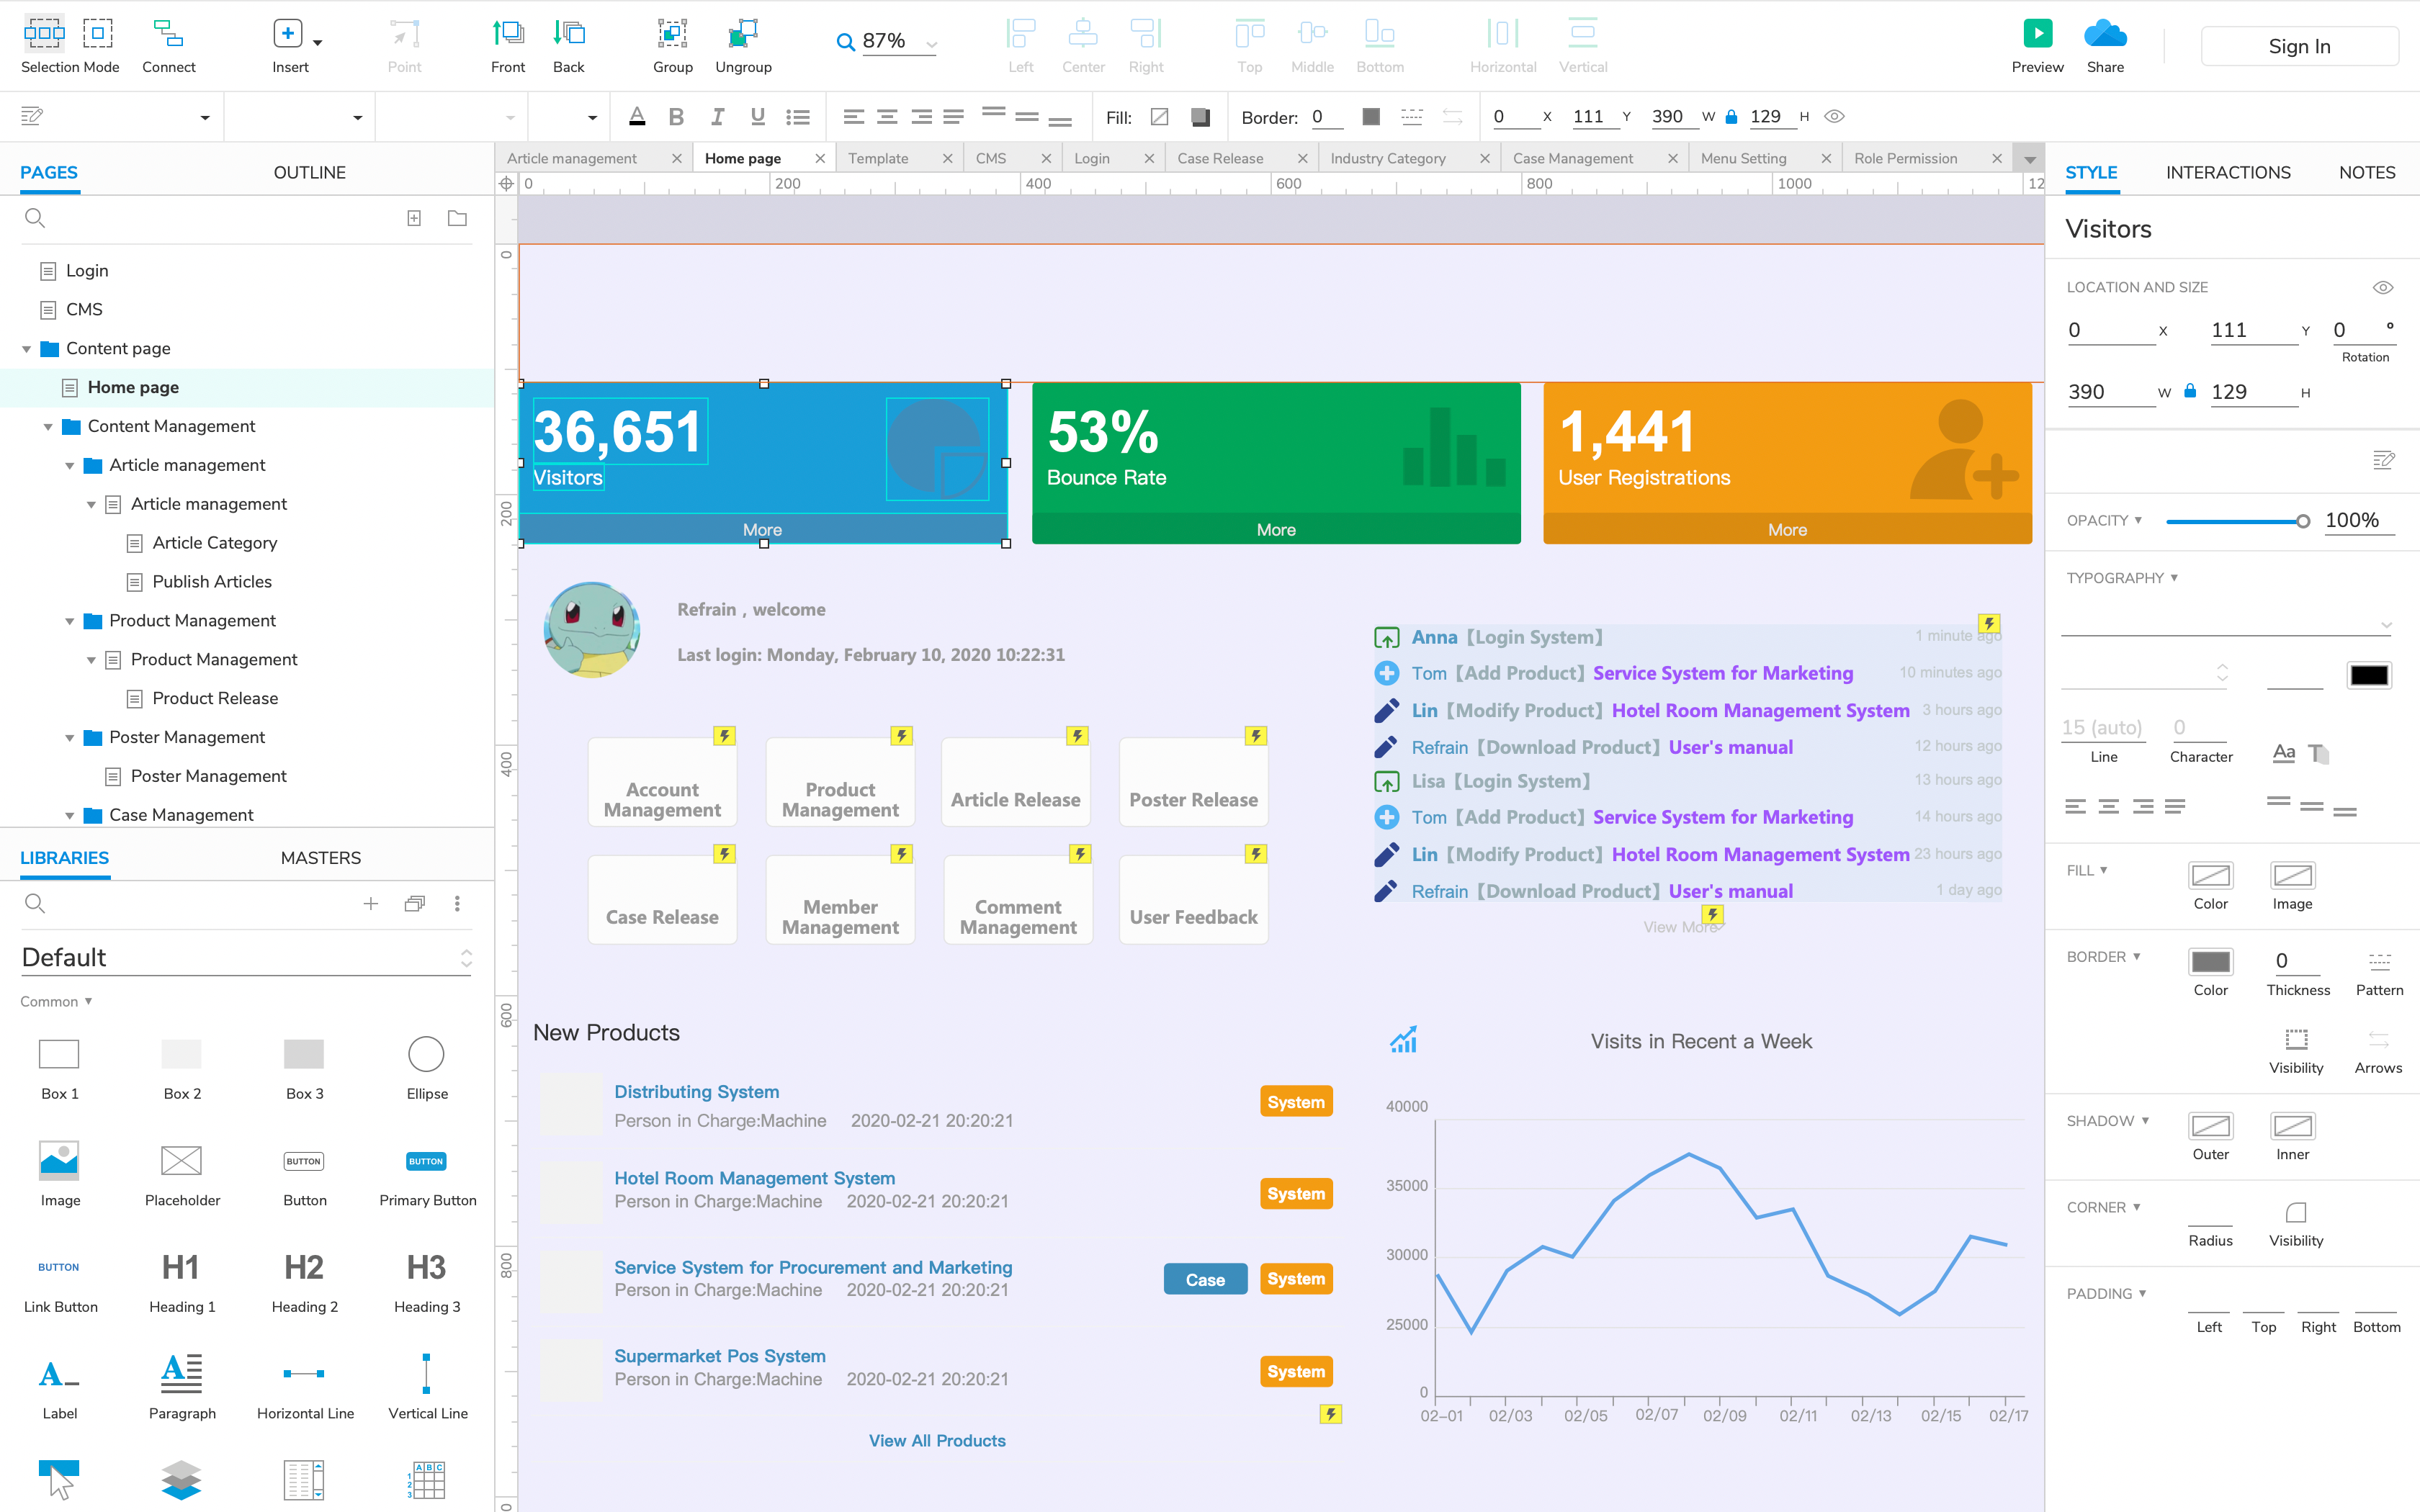Open the text color picker in toolbar
This screenshot has height=1512, width=2420.
coord(637,117)
